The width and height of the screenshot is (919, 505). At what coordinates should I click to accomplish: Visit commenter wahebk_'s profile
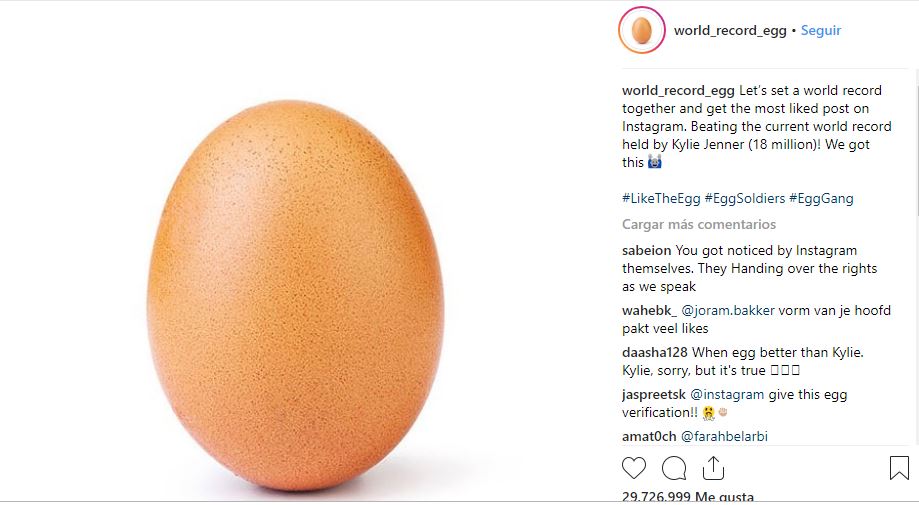(x=650, y=310)
